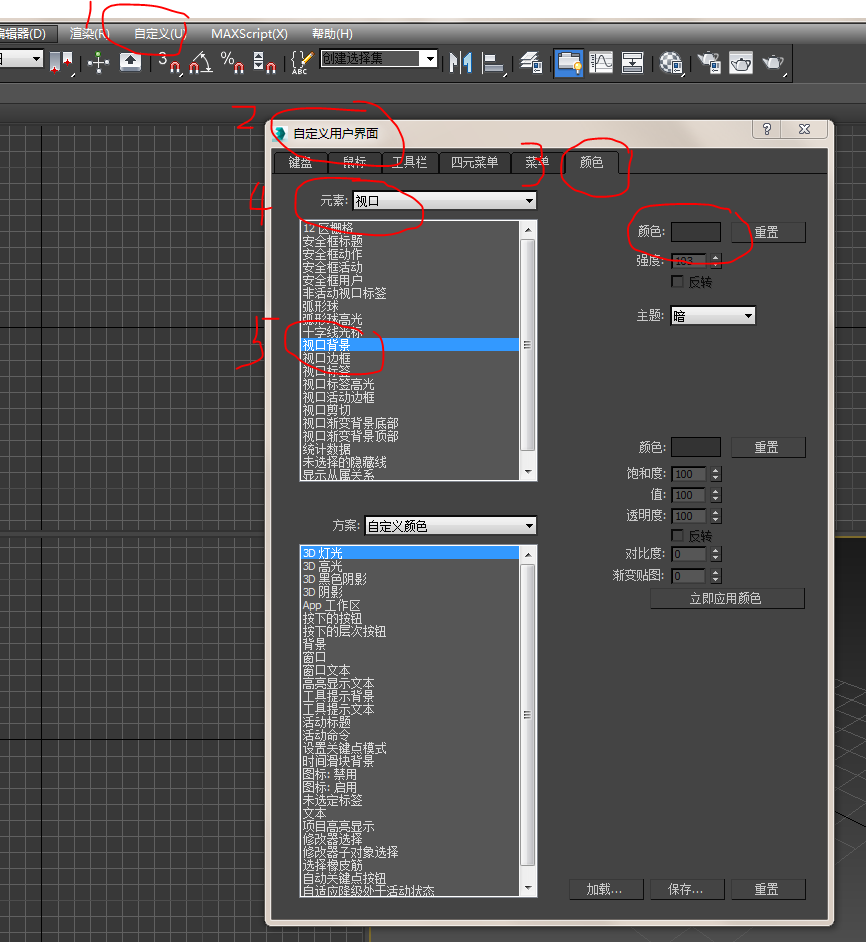This screenshot has height=942, width=866.
Task: Open the 主题 dropdown set to 暗
Action: pos(712,316)
